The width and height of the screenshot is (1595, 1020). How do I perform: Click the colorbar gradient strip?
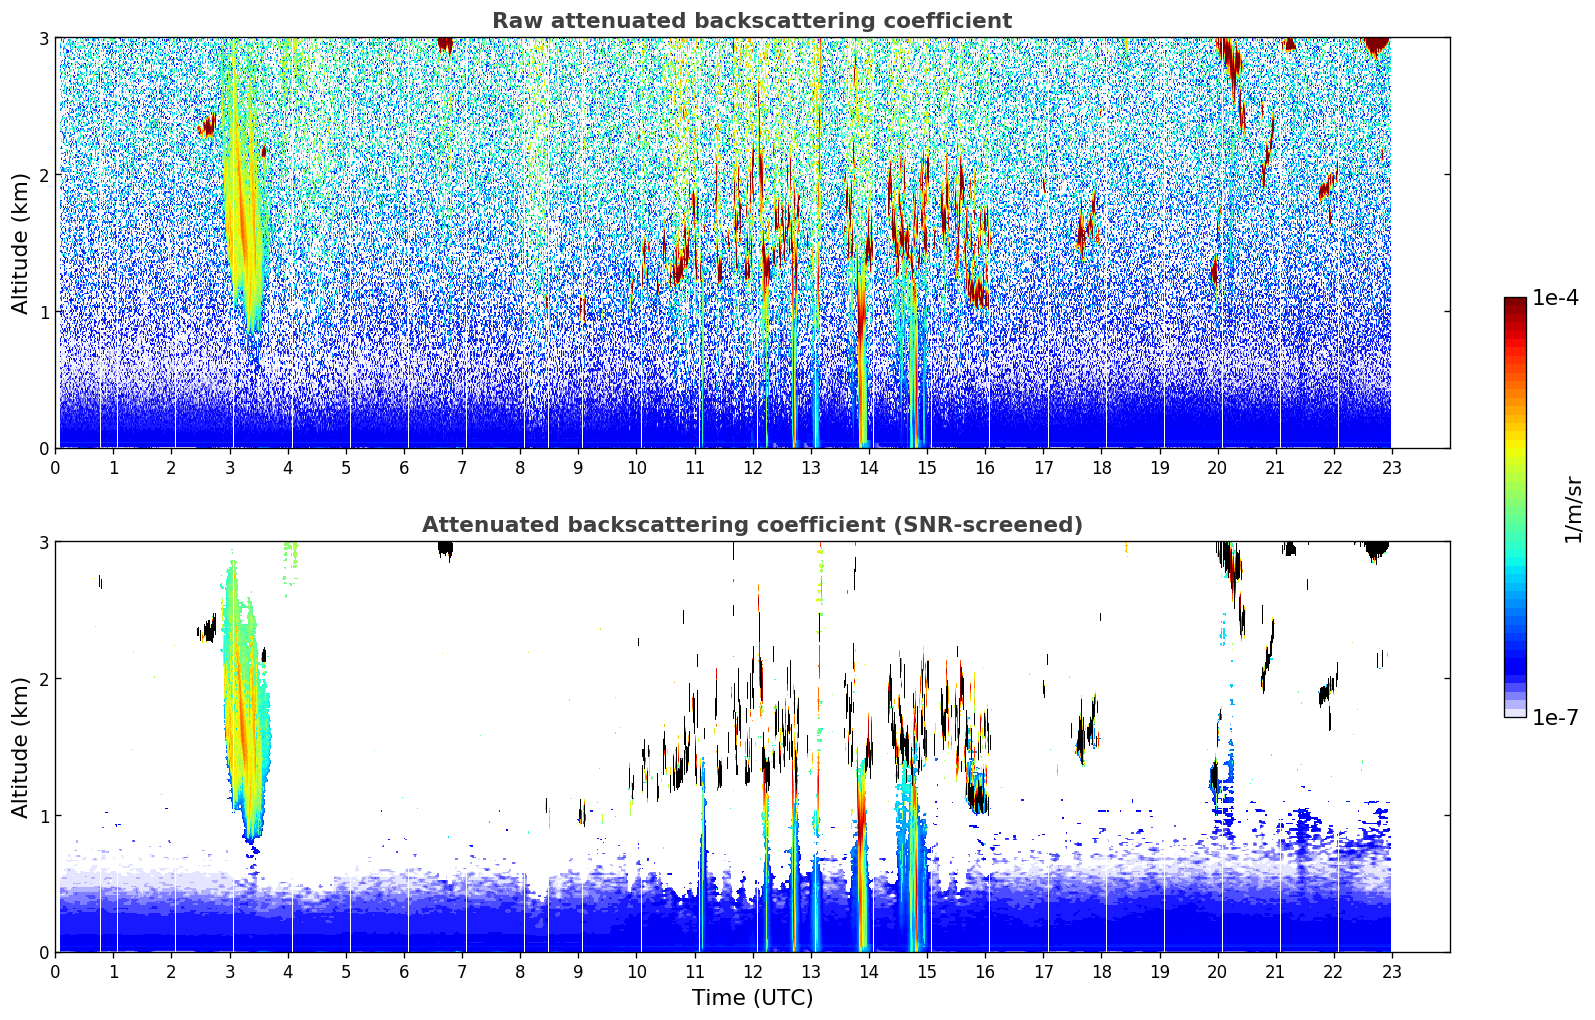coord(1515,507)
